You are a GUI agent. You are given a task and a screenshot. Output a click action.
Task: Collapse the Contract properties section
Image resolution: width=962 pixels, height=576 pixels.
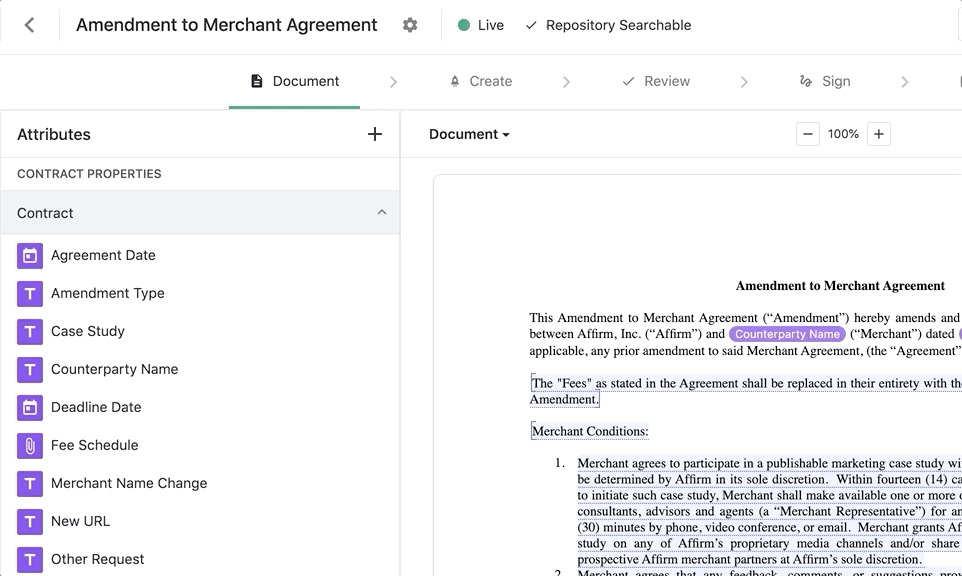(x=382, y=212)
